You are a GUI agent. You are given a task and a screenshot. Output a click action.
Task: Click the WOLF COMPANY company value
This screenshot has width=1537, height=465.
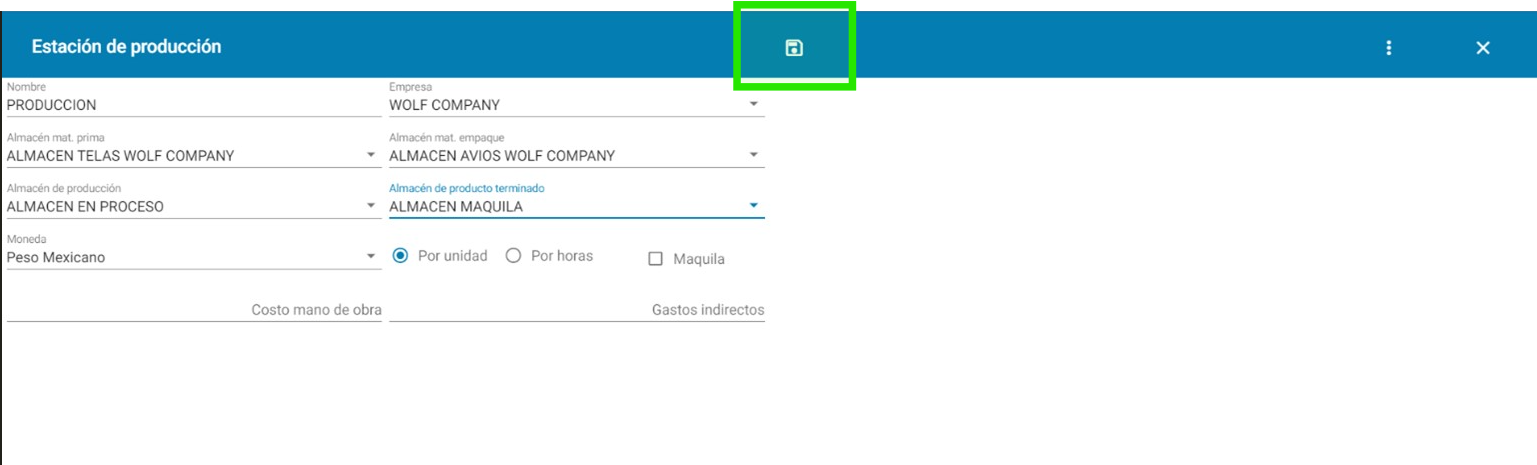[444, 104]
